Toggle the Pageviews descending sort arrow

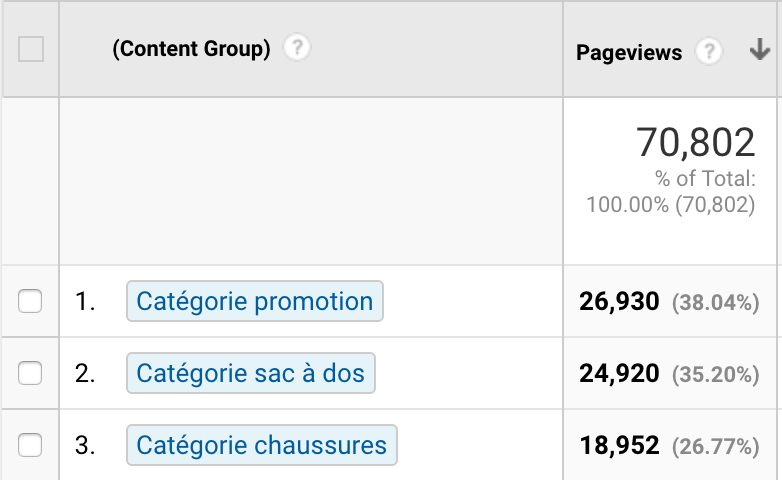coord(760,49)
